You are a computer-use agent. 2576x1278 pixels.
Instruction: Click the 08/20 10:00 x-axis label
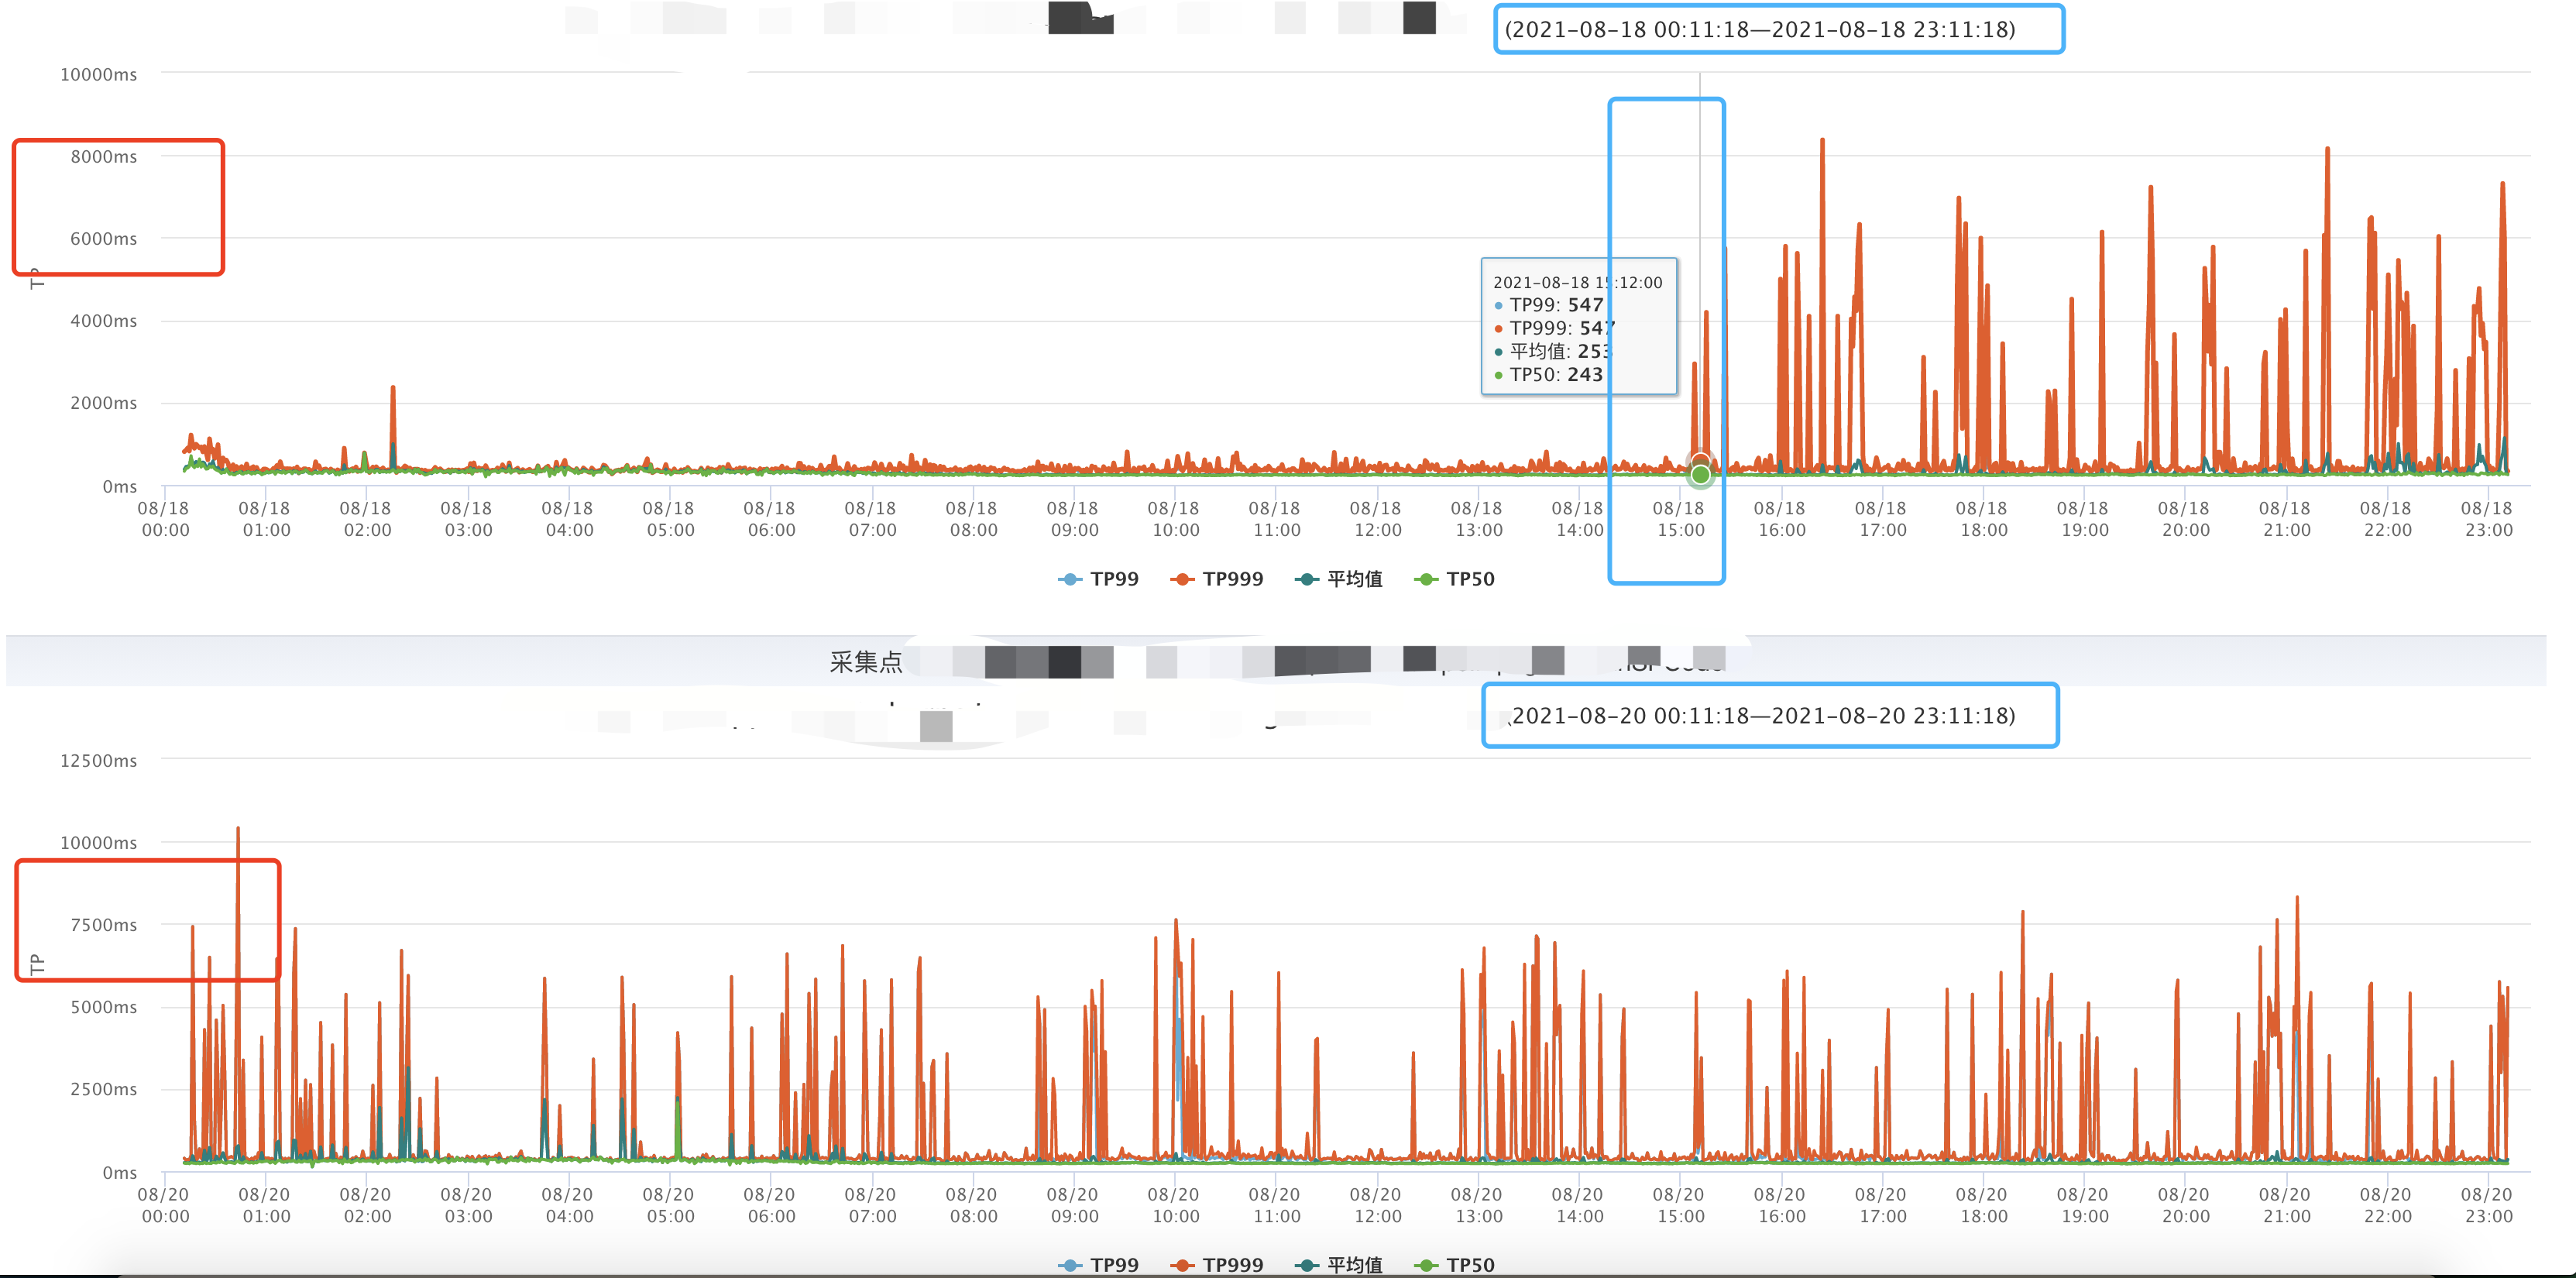click(1174, 1205)
